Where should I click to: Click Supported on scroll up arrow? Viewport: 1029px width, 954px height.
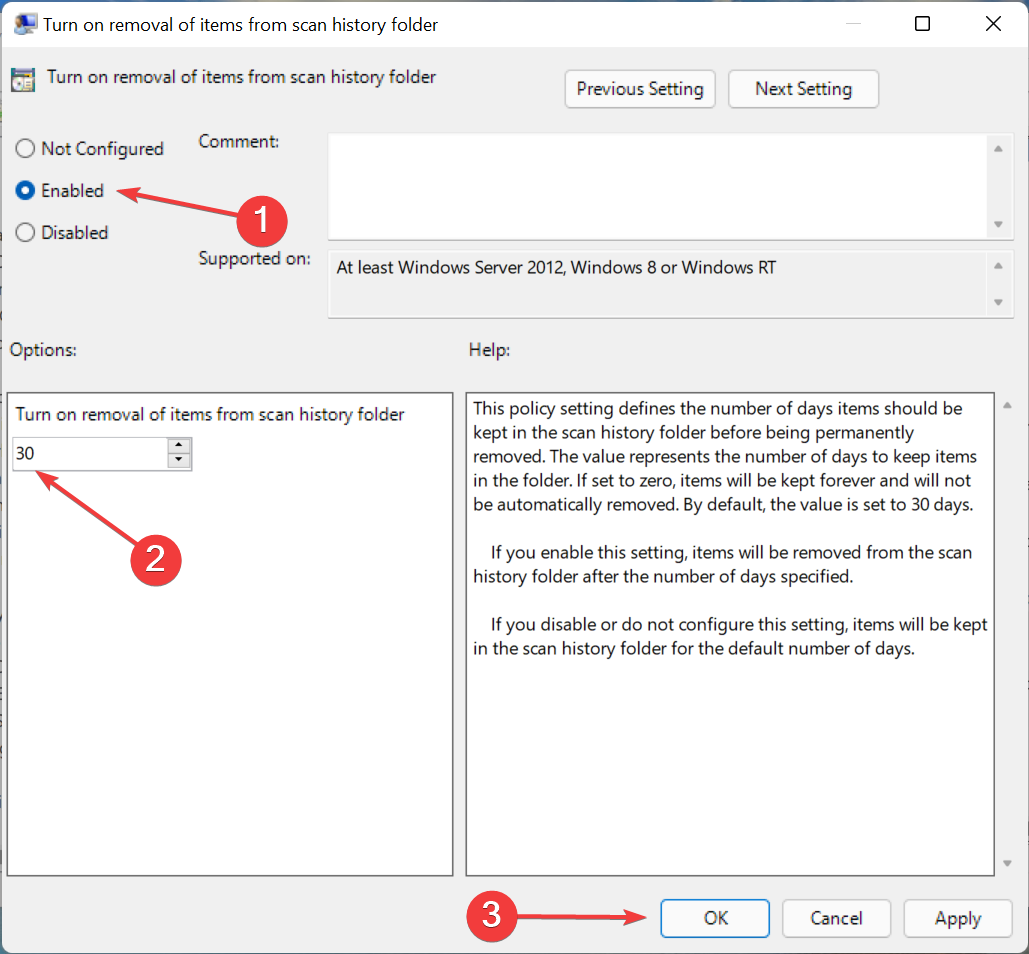click(998, 266)
